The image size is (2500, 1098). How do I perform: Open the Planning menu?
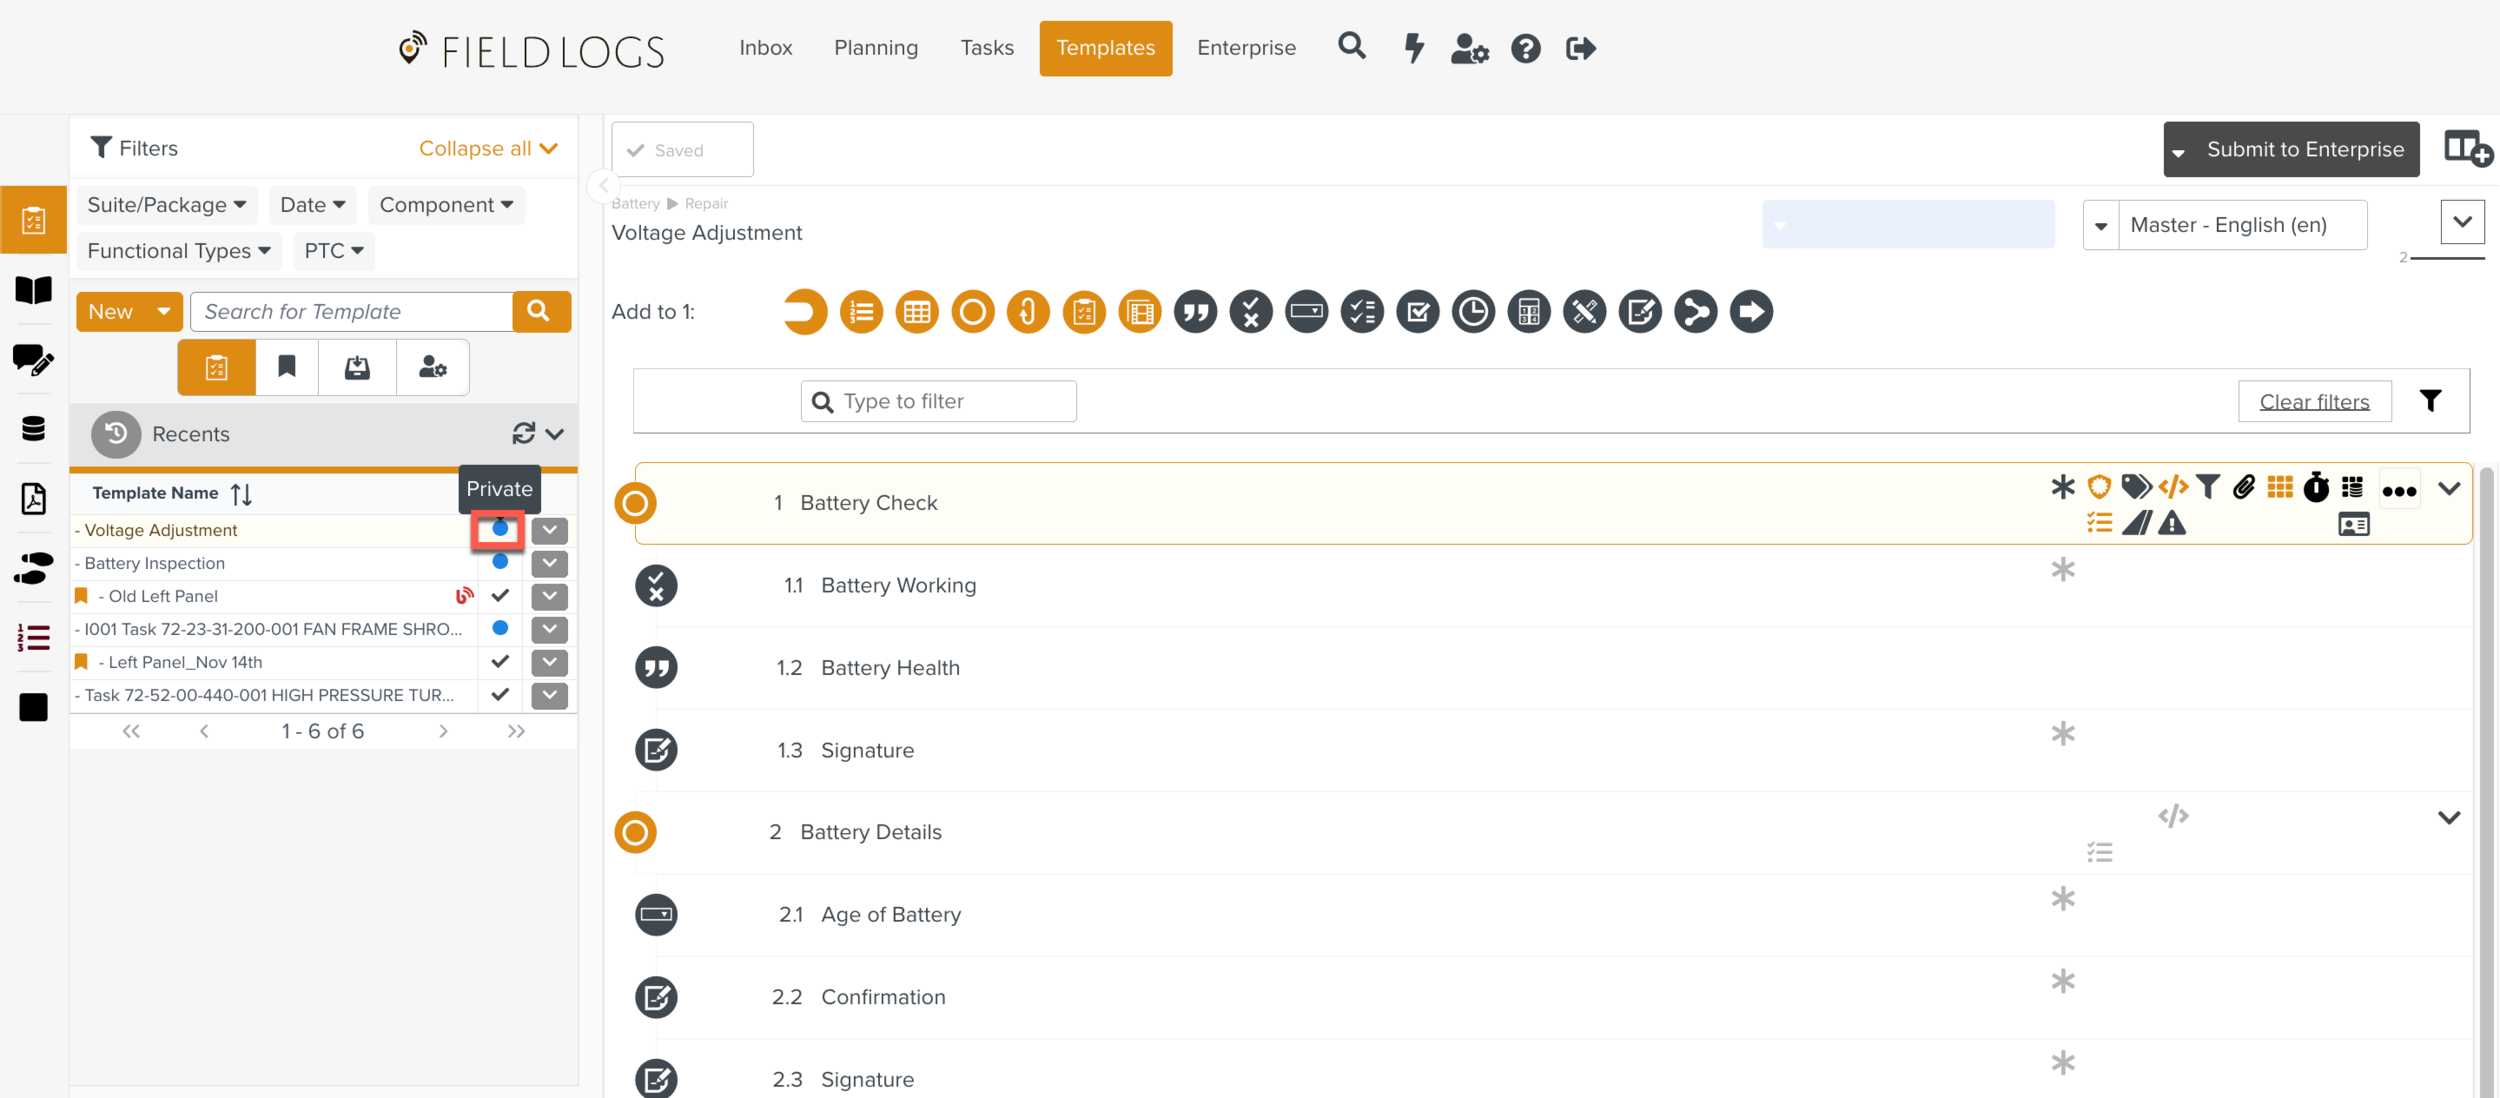[x=875, y=48]
